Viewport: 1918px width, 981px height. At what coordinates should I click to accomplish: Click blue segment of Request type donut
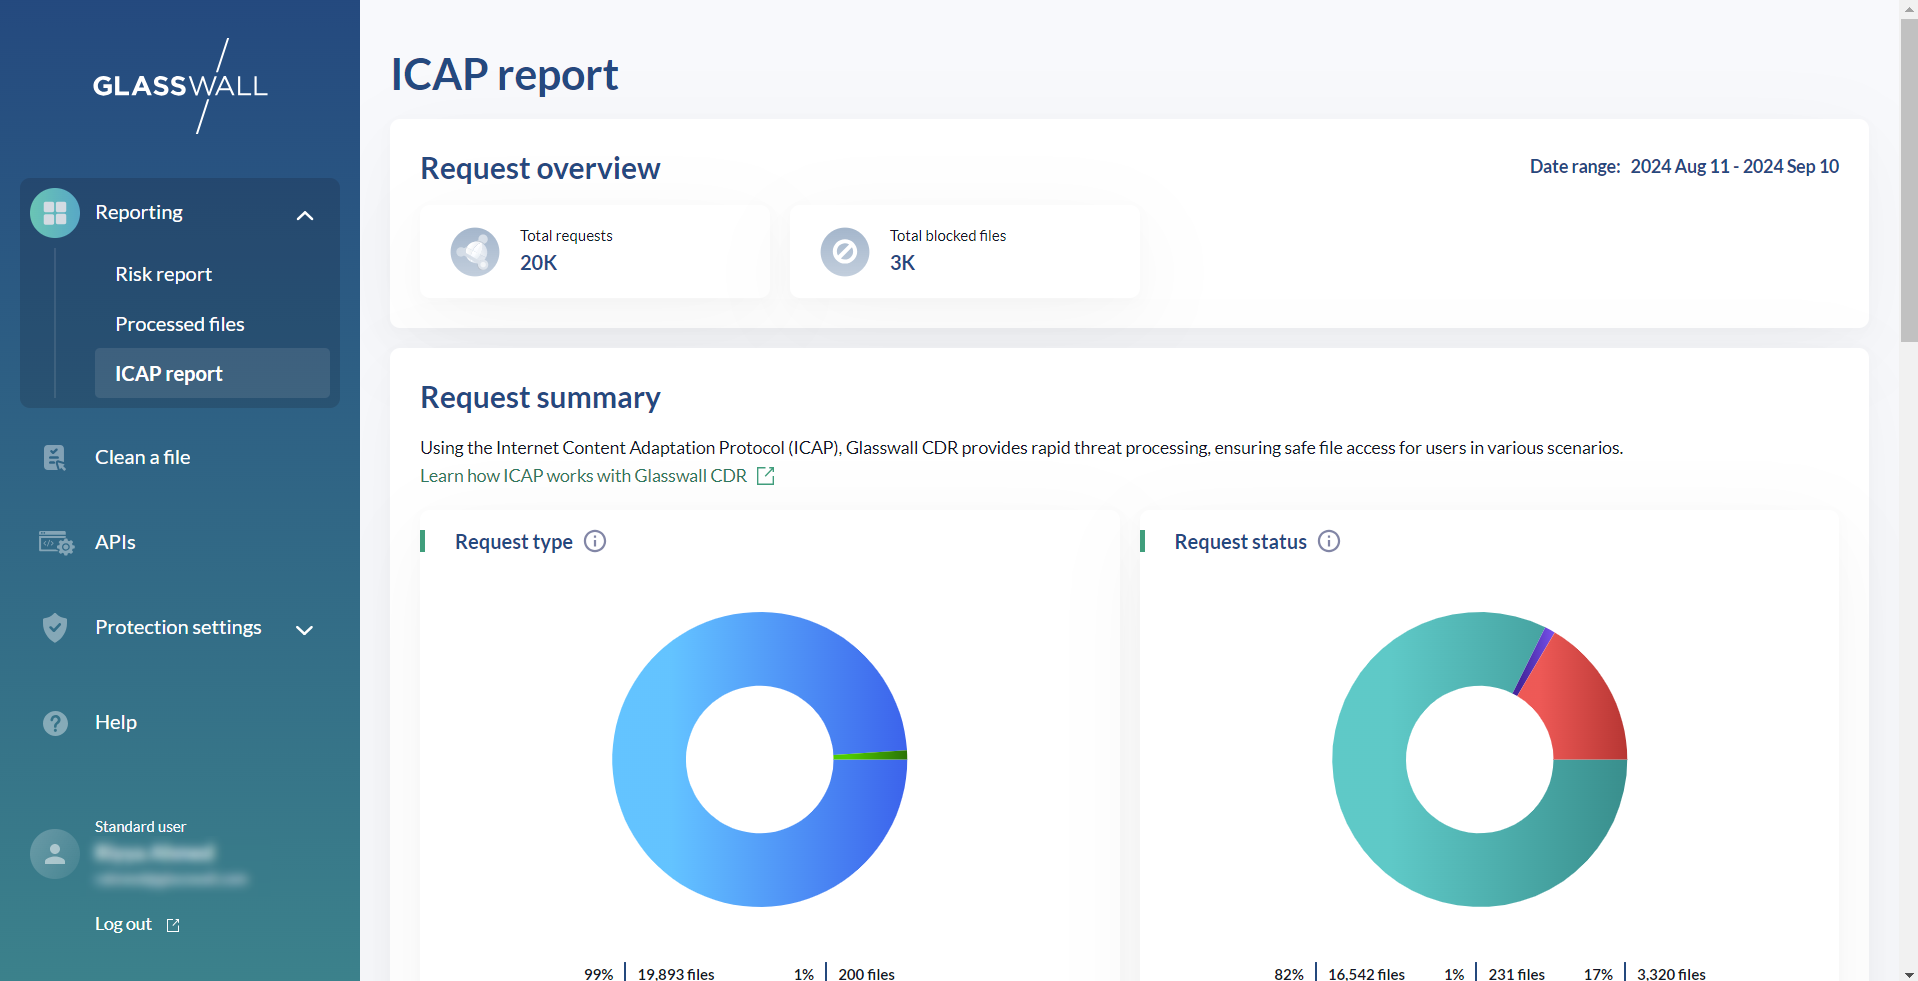click(650, 760)
